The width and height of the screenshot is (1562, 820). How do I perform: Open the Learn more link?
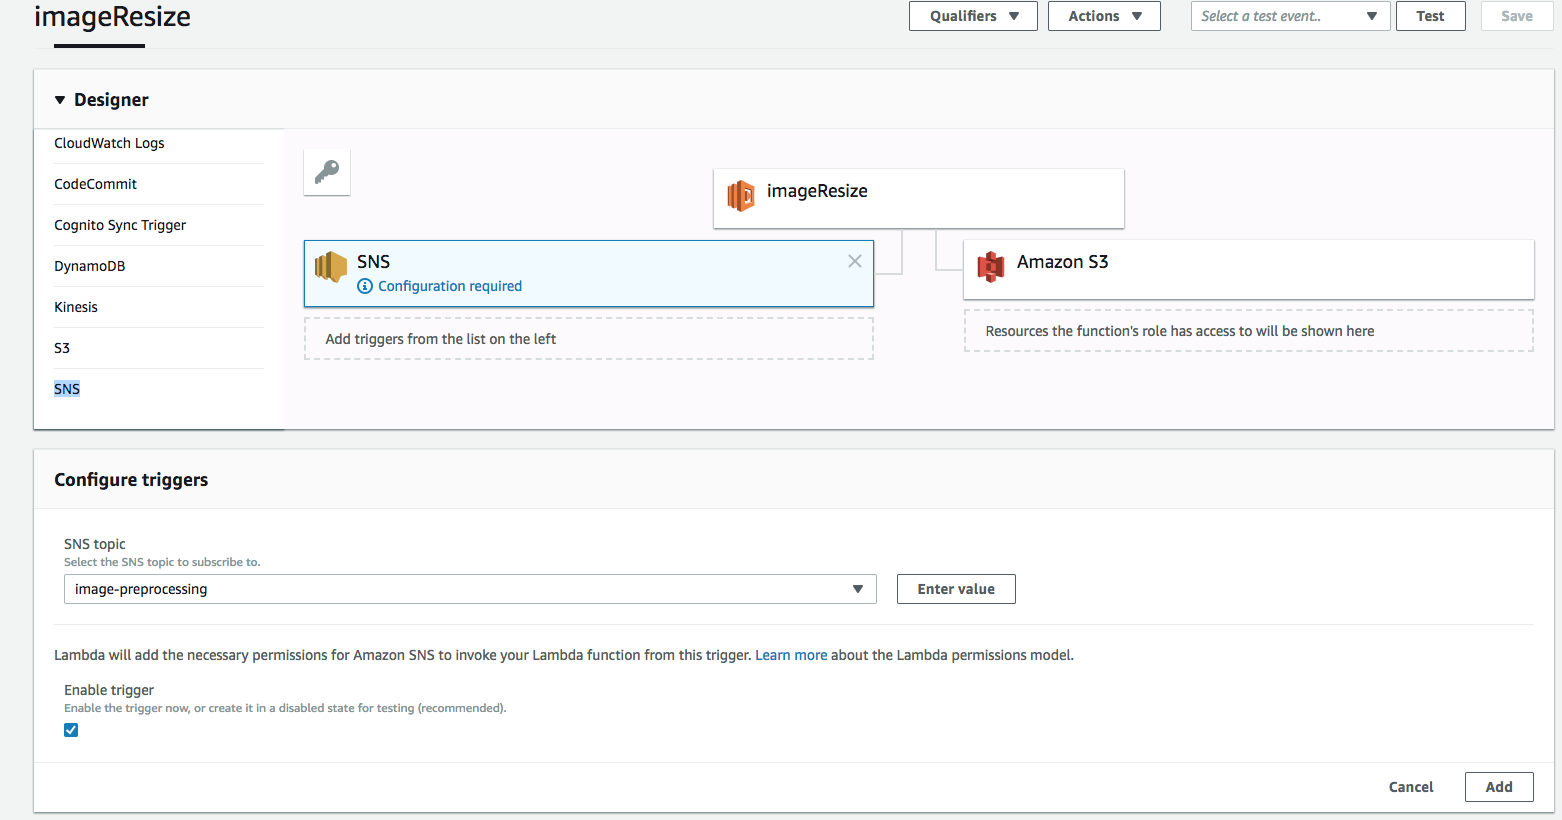pyautogui.click(x=791, y=655)
